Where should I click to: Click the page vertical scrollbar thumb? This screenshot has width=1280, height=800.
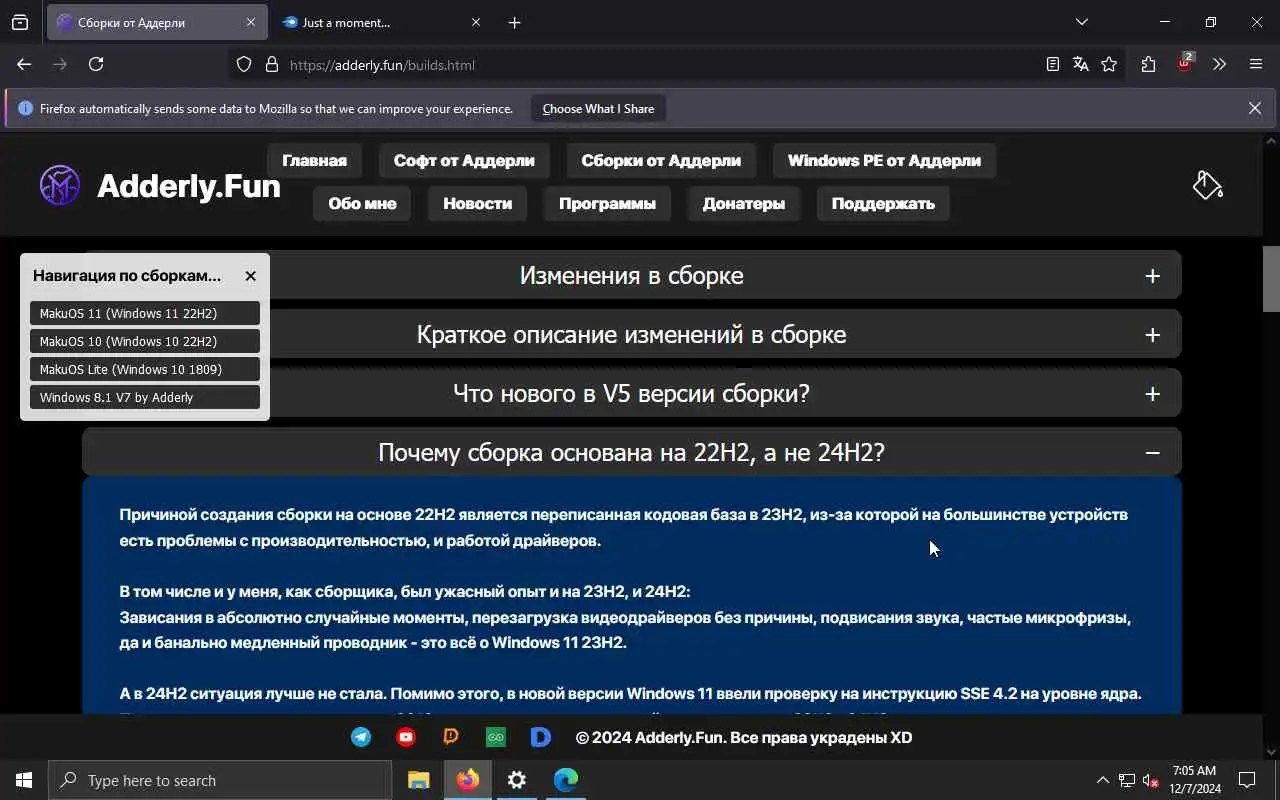click(x=1271, y=279)
